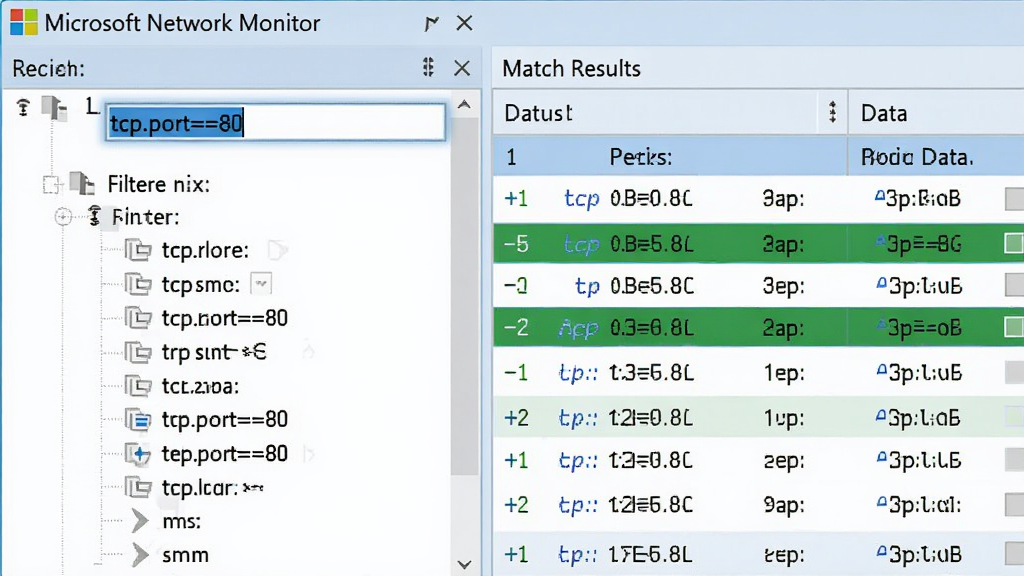Click the folder icon of trp sınt
The height and width of the screenshot is (576, 1024).
(138, 352)
